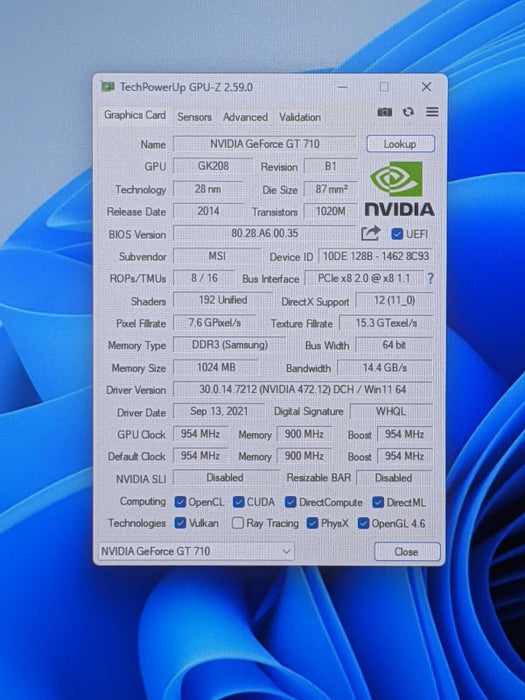Click the Default Clock row Boost 954 MHz

click(x=404, y=456)
